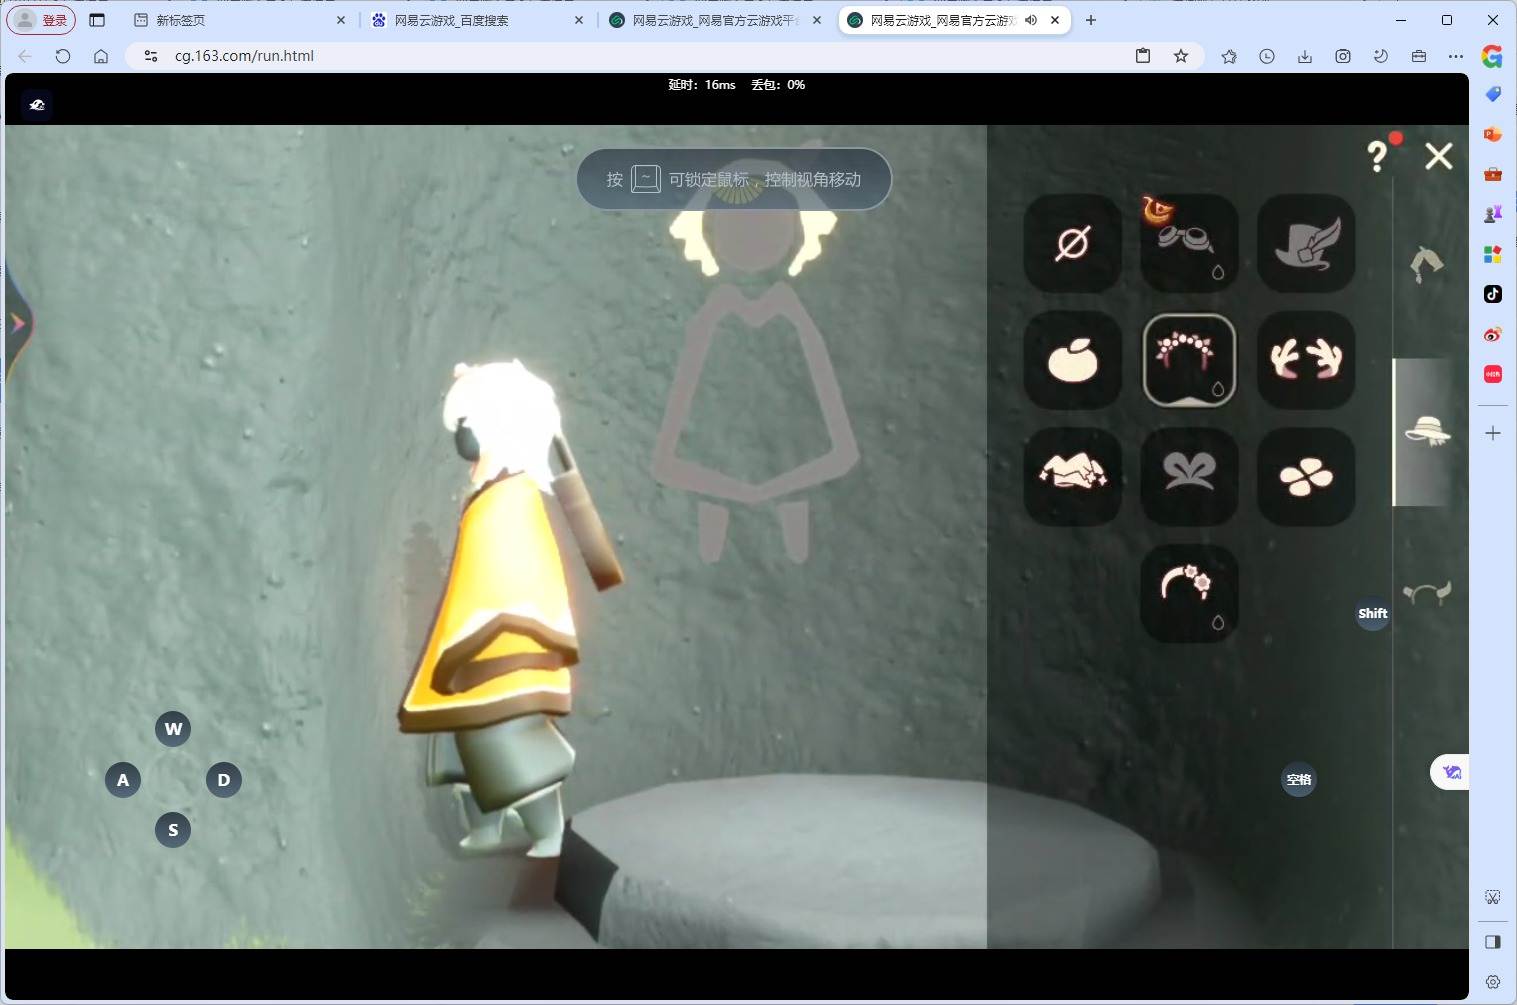Open the red toolbox sidebar app
This screenshot has width=1517, height=1005.
point(1493,174)
